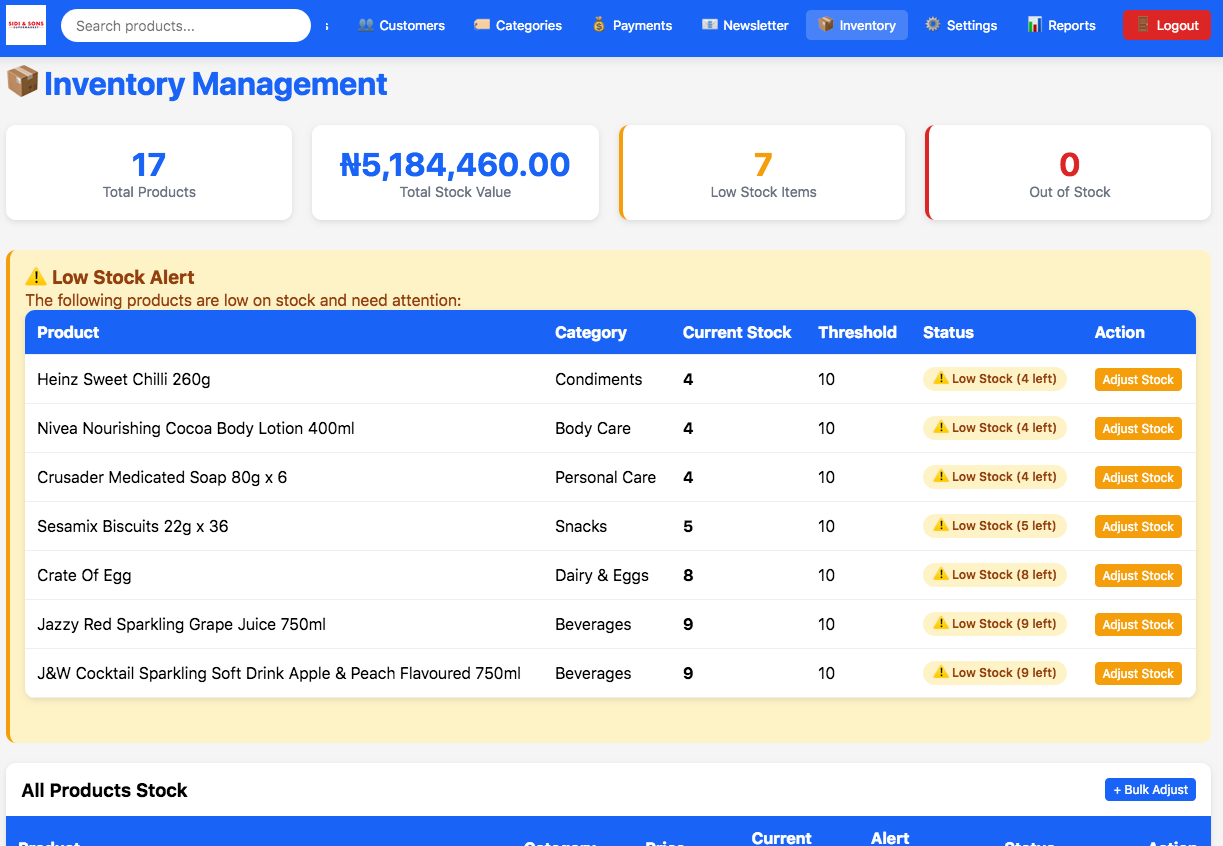
Task: Focus the Search products field
Action: point(186,26)
